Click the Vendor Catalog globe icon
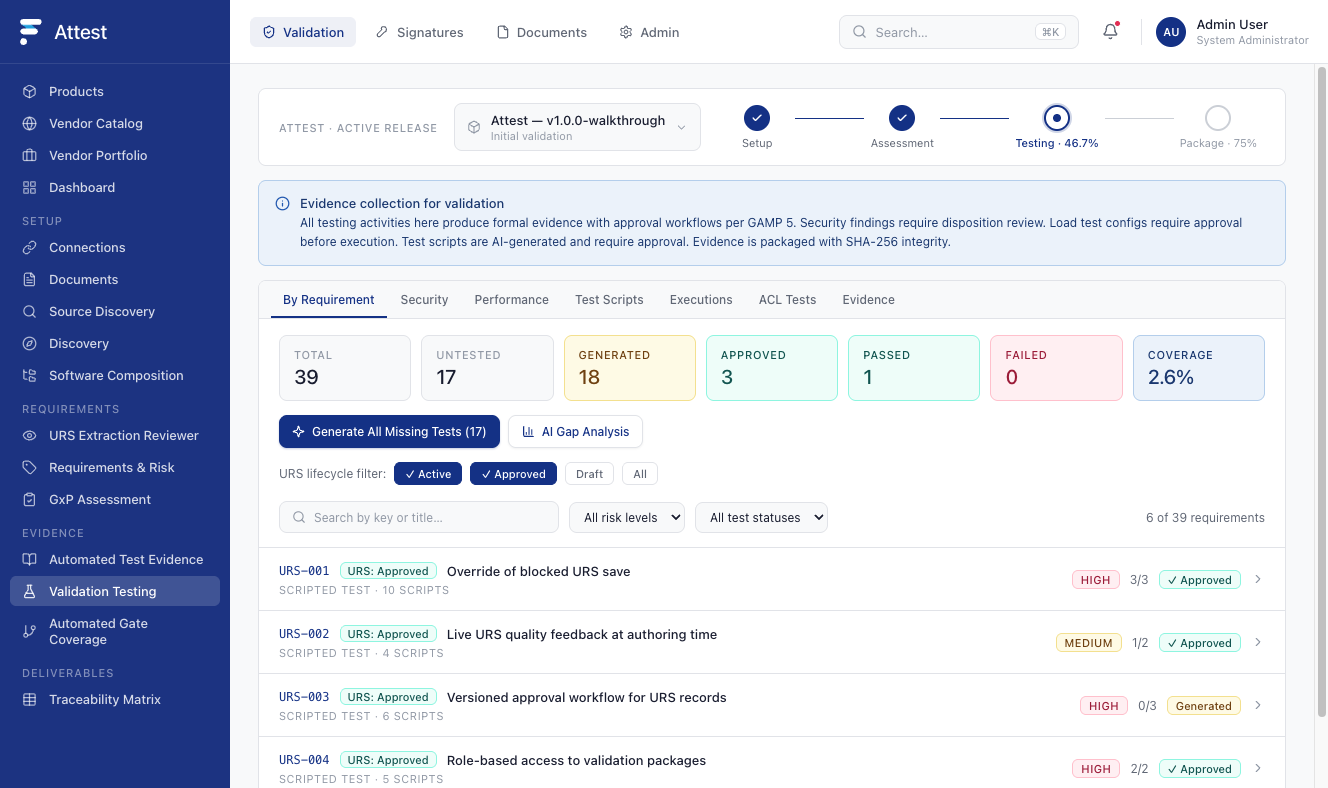The image size is (1328, 788). point(30,123)
